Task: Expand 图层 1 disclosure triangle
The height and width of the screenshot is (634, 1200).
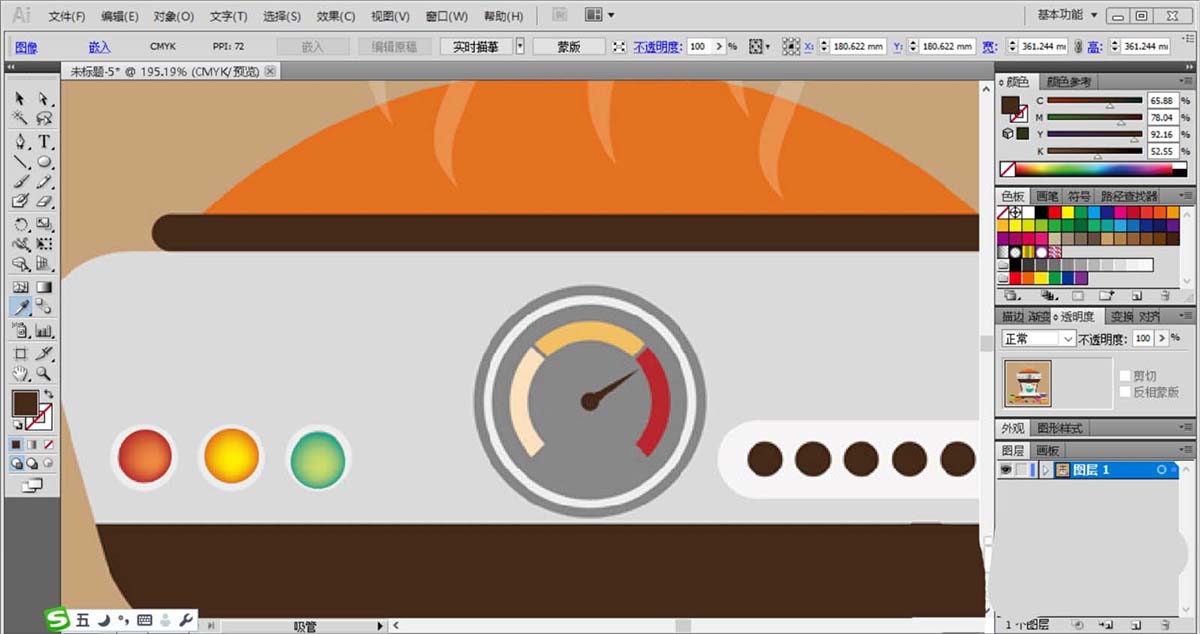Action: point(1046,470)
